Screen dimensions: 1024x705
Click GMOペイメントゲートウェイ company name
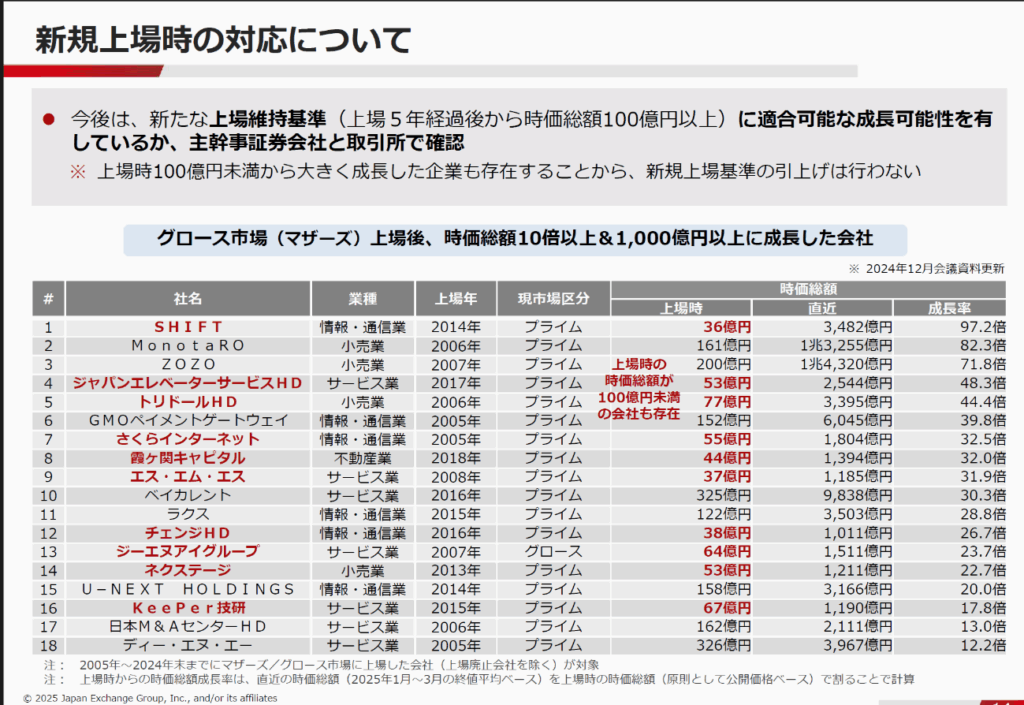point(189,420)
